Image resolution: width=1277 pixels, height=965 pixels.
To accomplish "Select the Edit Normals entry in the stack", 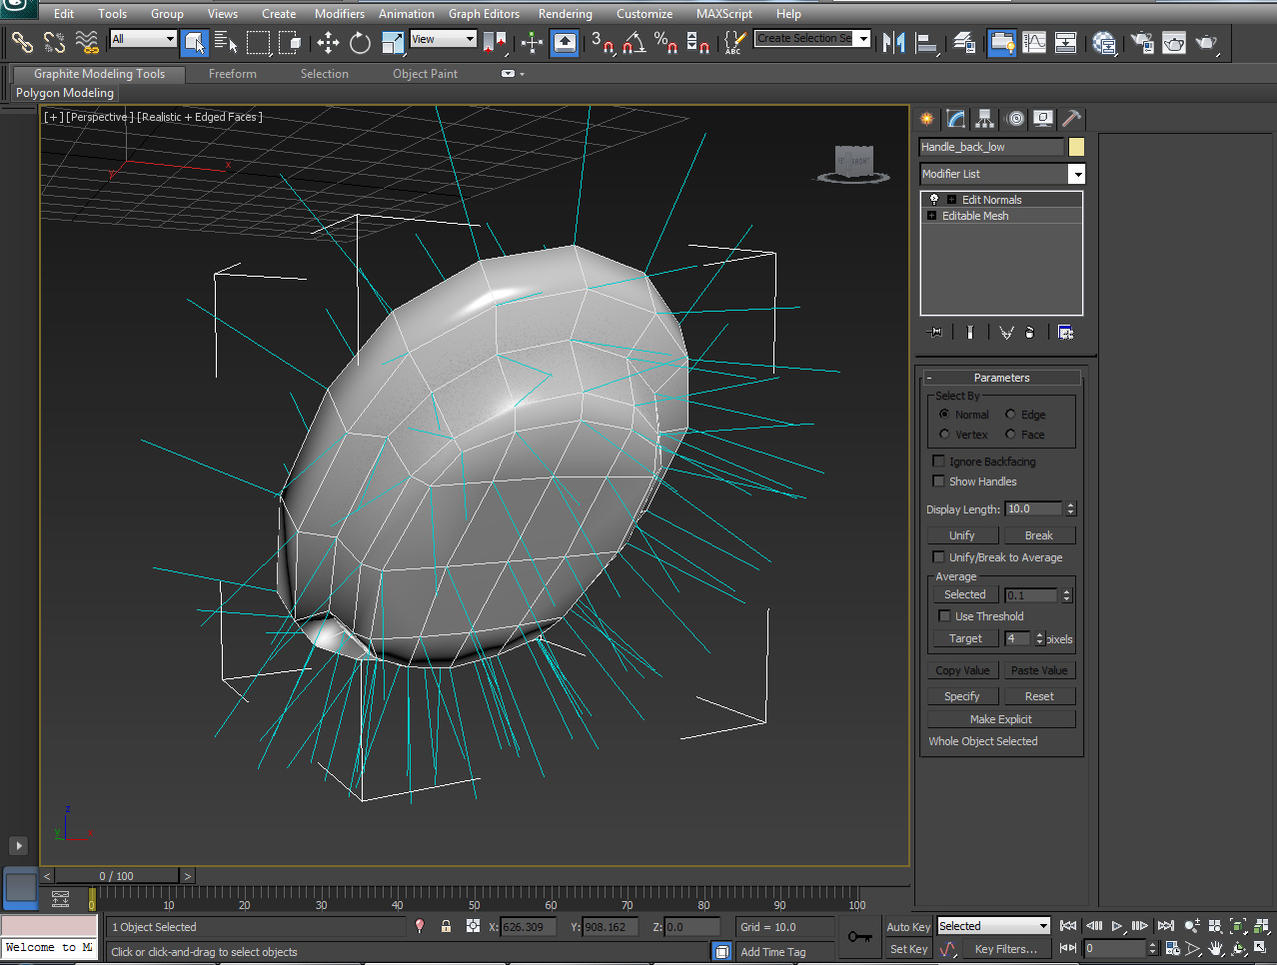I will click(x=991, y=199).
